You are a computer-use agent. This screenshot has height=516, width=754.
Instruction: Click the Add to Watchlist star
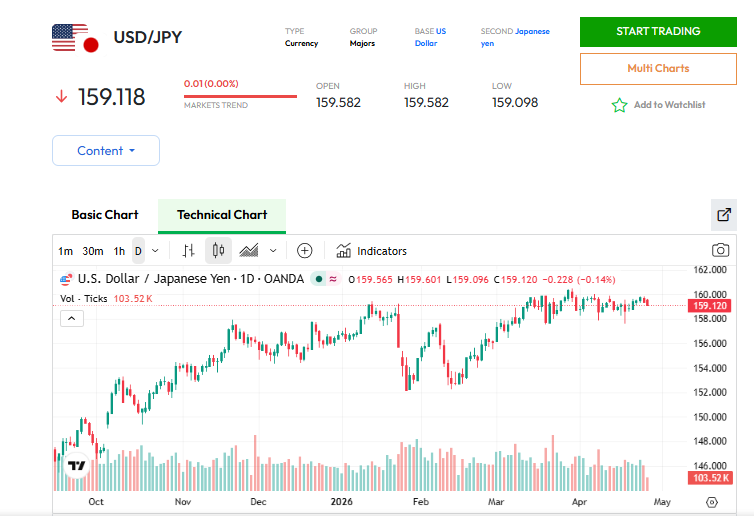(x=619, y=105)
